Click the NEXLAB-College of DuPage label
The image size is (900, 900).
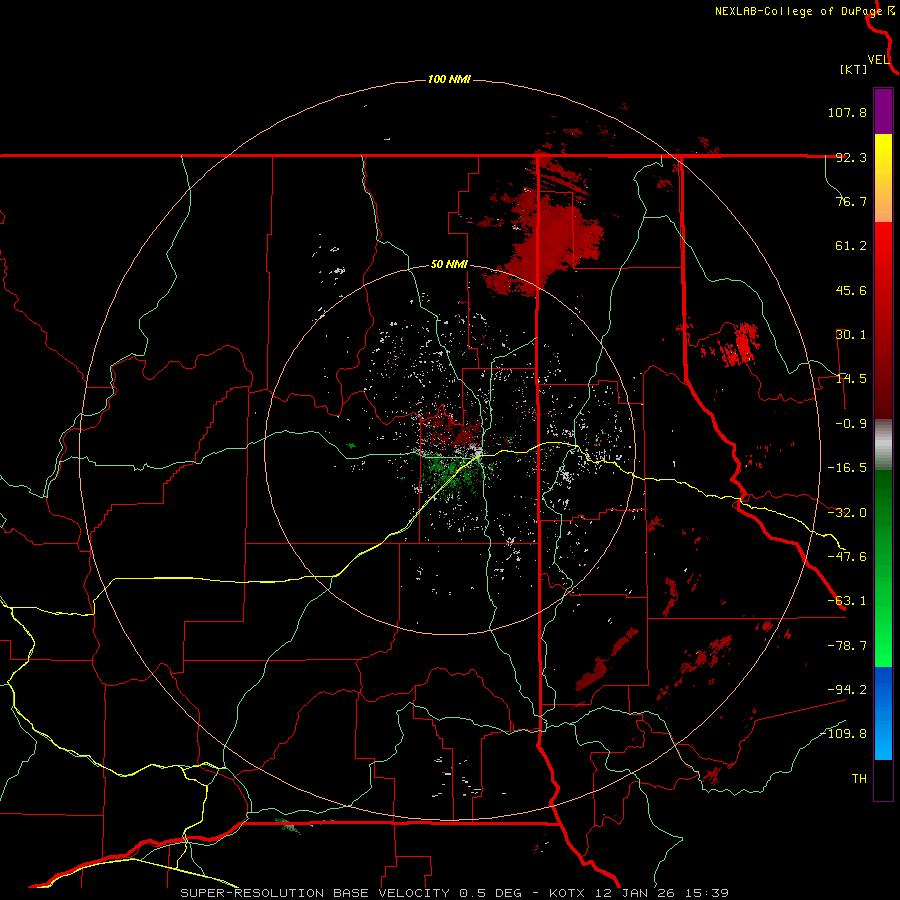coord(798,11)
